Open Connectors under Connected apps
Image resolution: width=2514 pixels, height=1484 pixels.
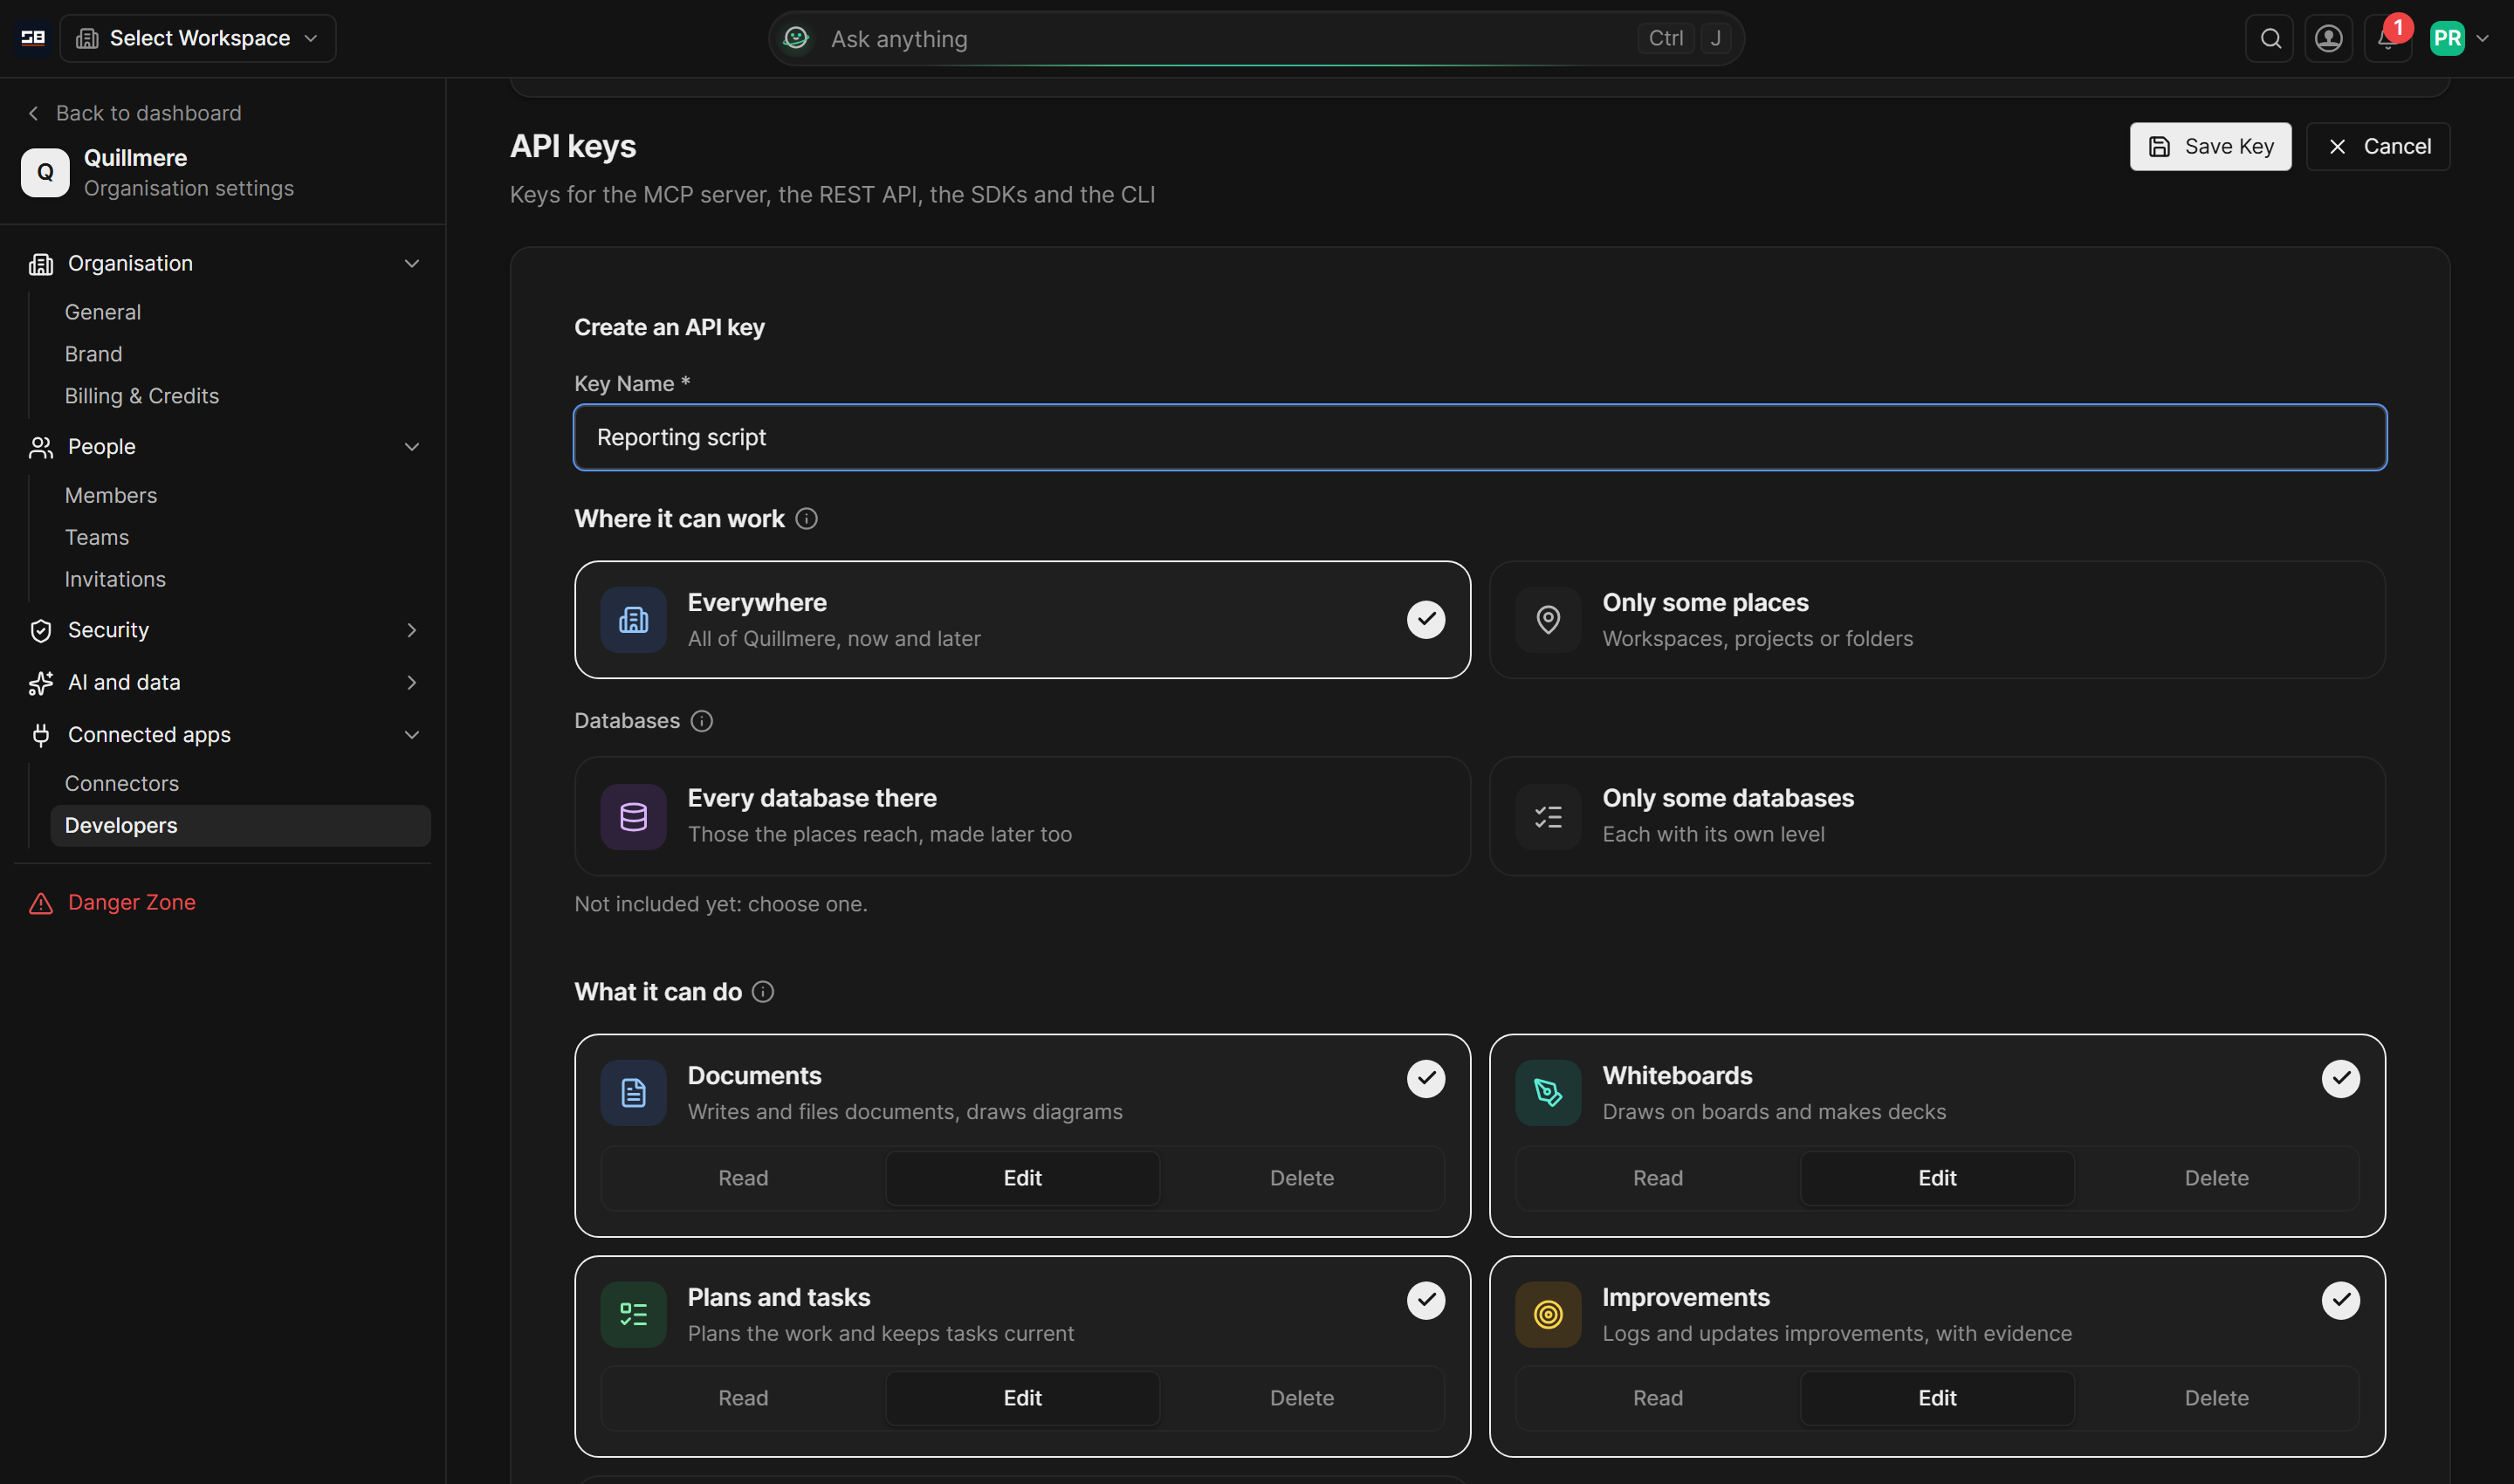(122, 783)
